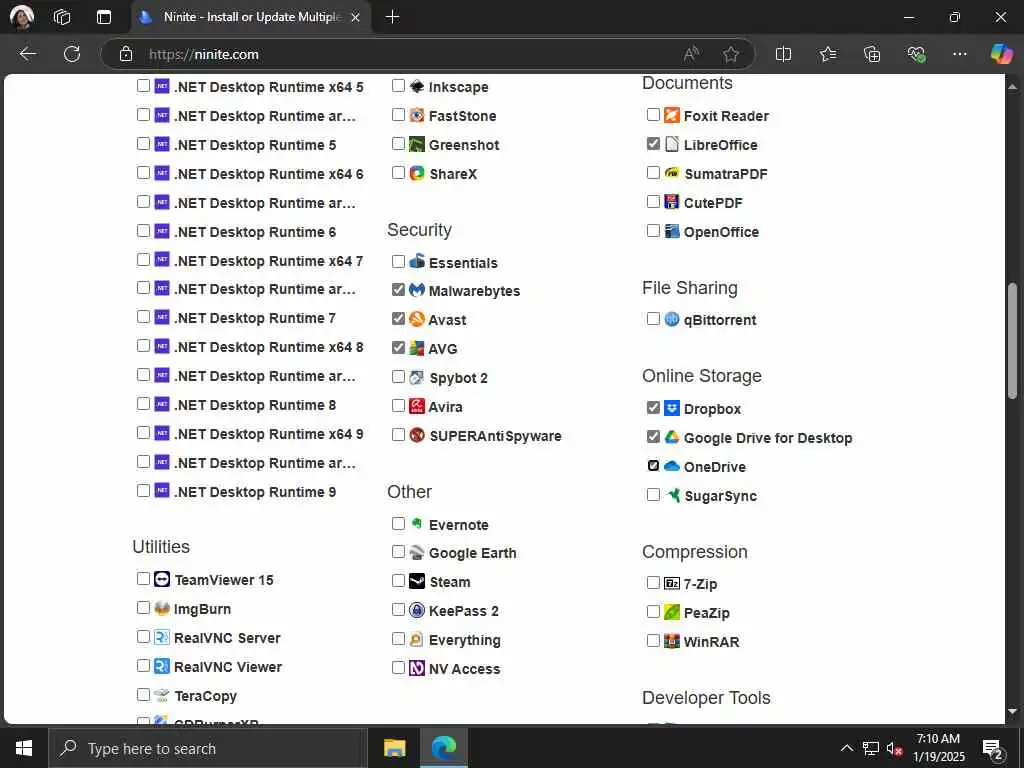The height and width of the screenshot is (768, 1024).
Task: Click the FastStone app icon
Action: [417, 115]
